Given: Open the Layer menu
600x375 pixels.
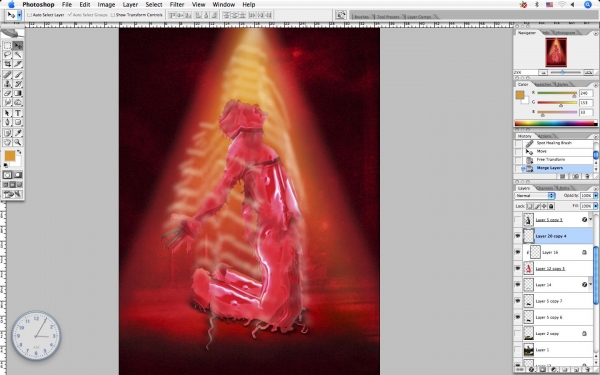Looking at the screenshot, I should tap(130, 5).
